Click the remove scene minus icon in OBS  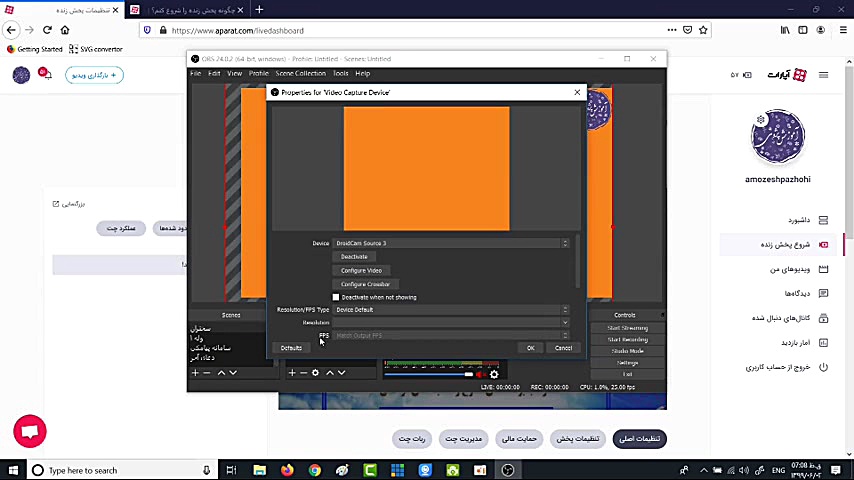click(x=207, y=373)
